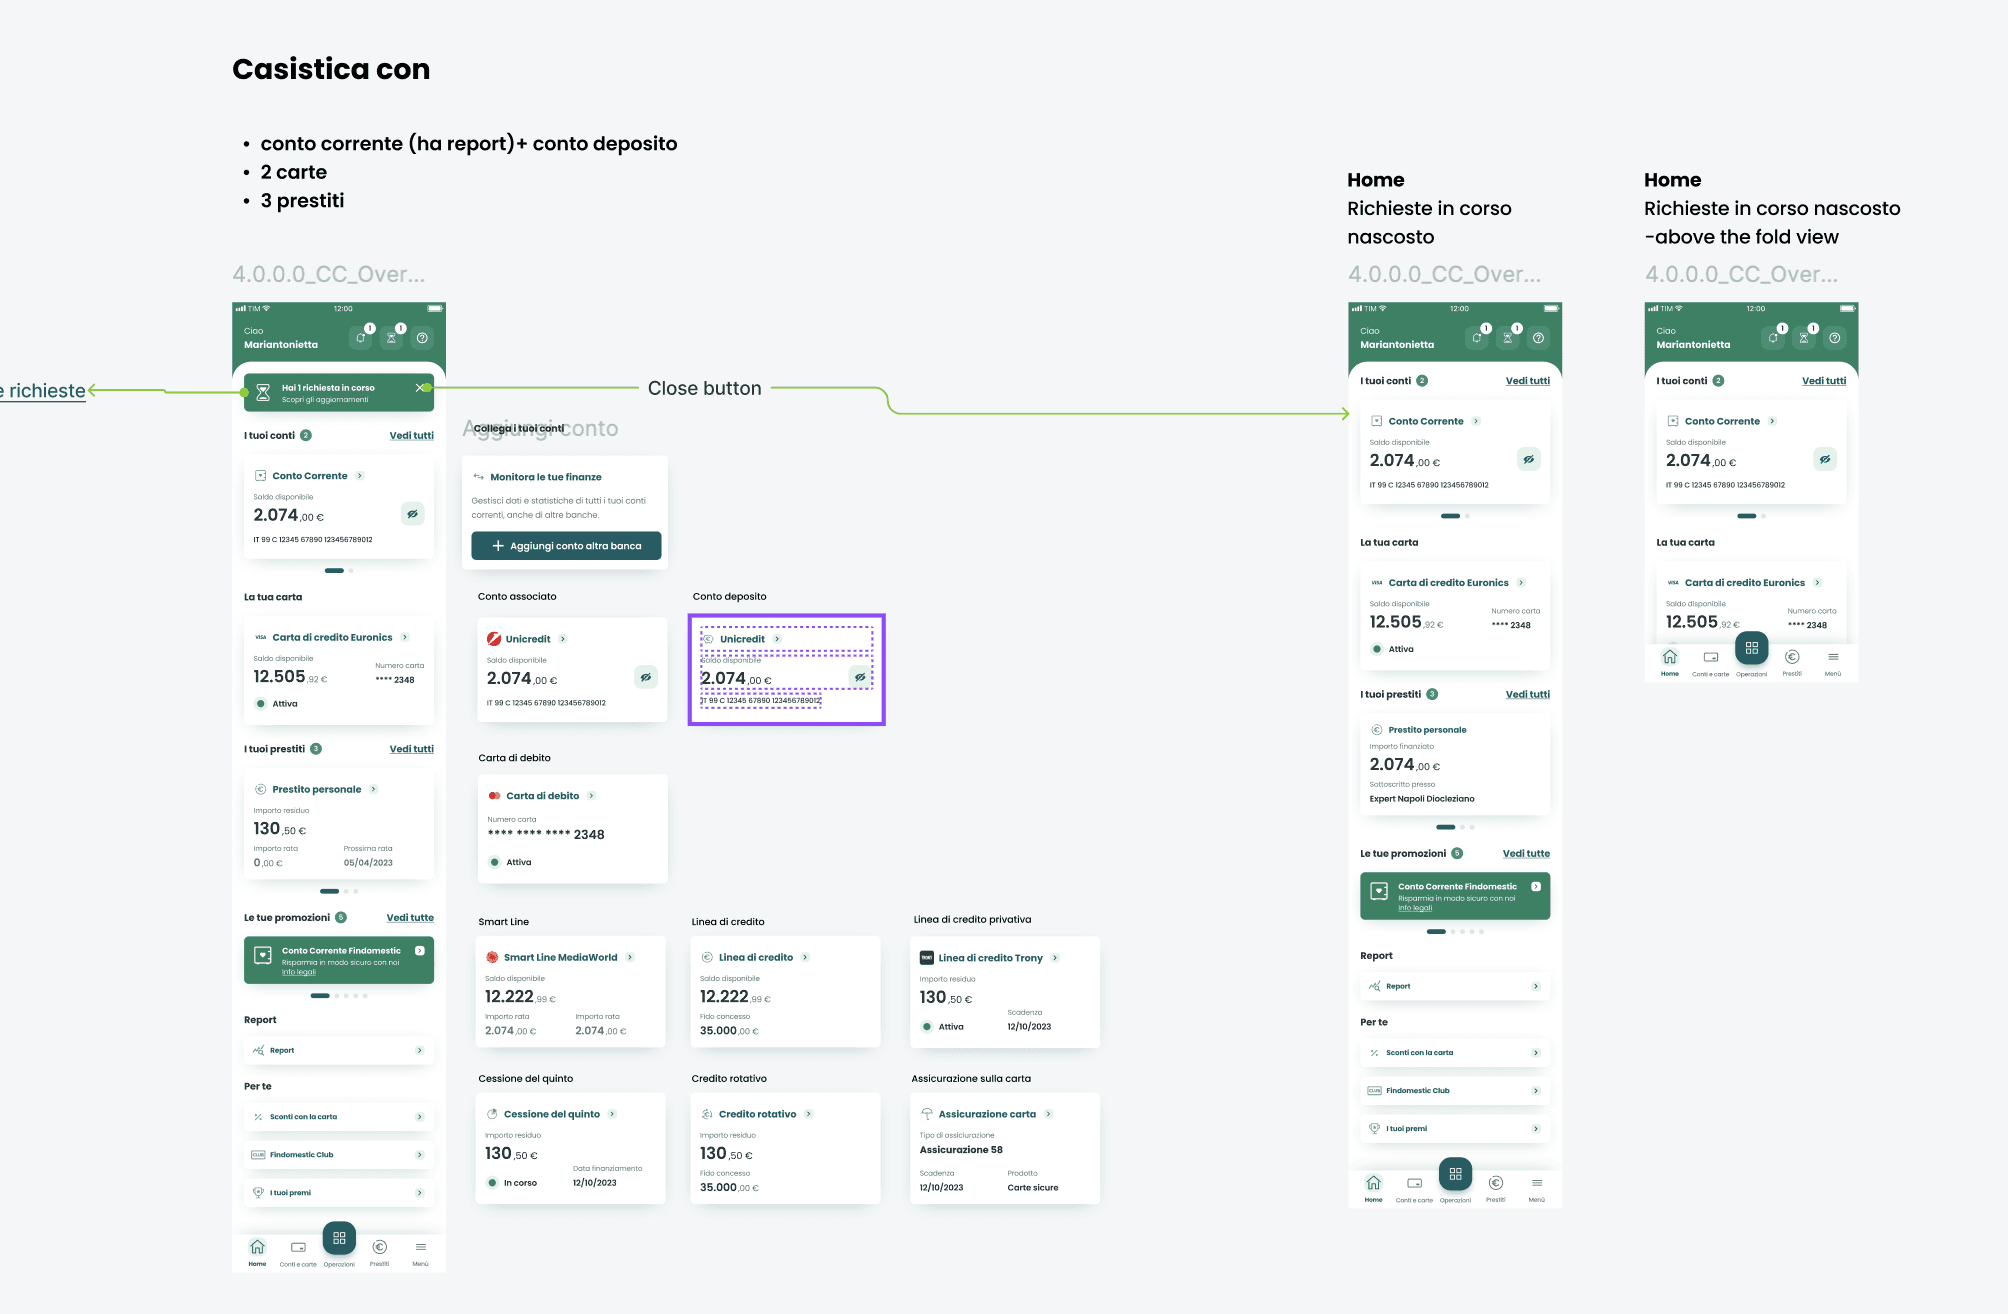Image resolution: width=2008 pixels, height=1314 pixels.
Task: Toggle balance visibility on Conto associato Unicredit card
Action: pyautogui.click(x=646, y=677)
